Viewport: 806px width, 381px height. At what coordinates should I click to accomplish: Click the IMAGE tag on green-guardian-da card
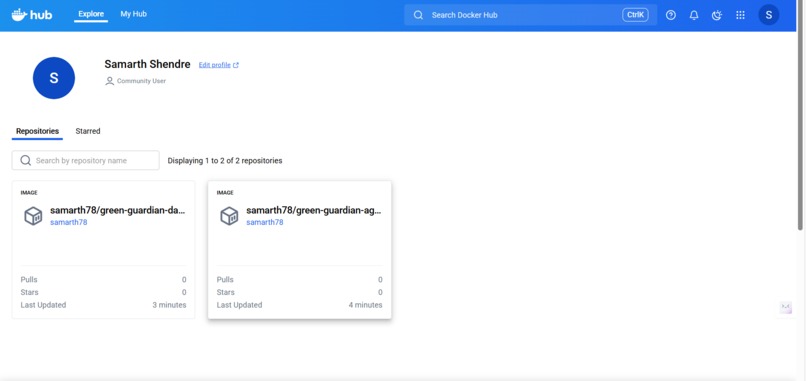coord(29,193)
